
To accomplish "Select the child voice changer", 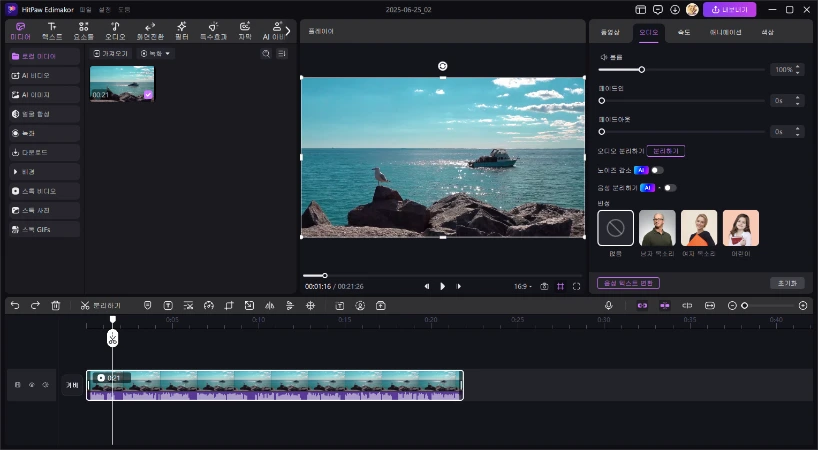I will click(741, 228).
